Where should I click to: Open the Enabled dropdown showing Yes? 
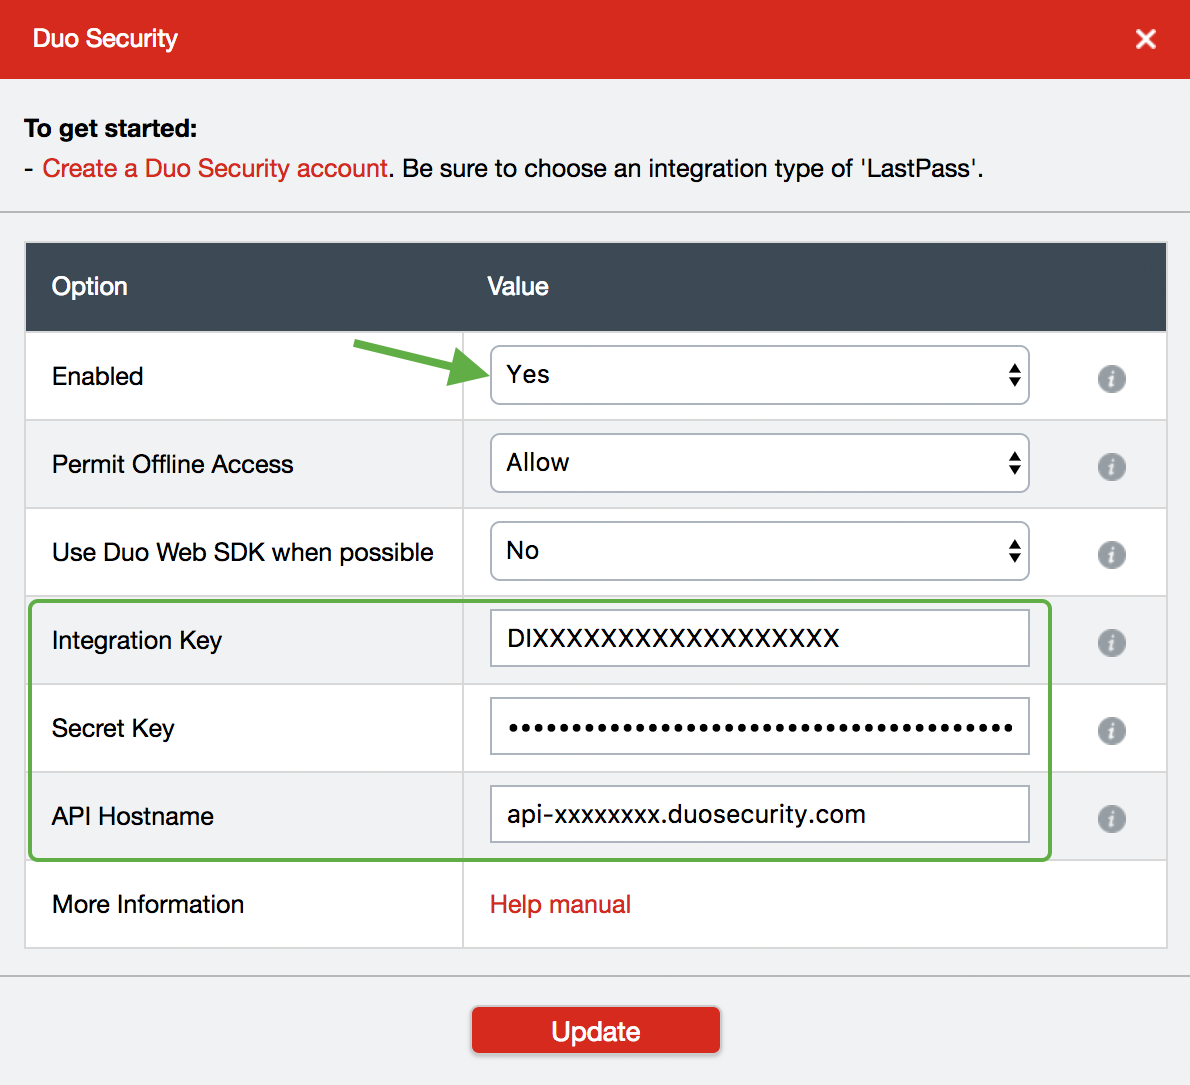pos(760,375)
